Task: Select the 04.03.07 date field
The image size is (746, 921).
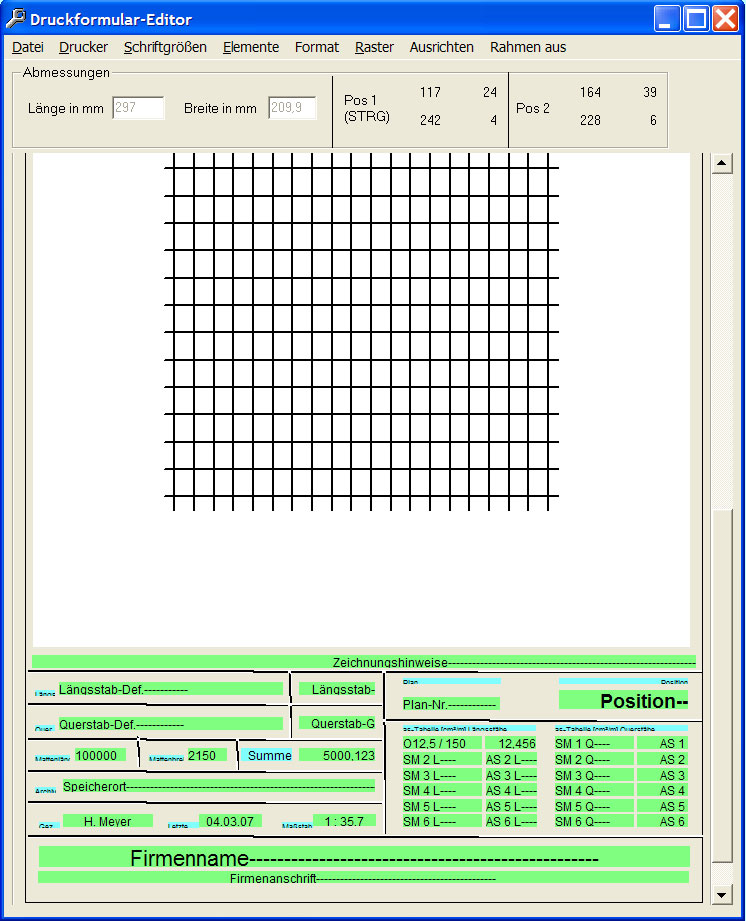Action: click(230, 821)
